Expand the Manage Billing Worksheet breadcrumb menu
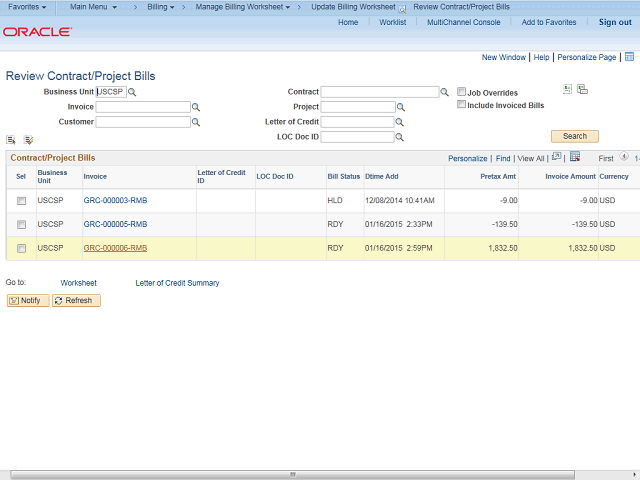The height and width of the screenshot is (480, 640). pyautogui.click(x=243, y=7)
